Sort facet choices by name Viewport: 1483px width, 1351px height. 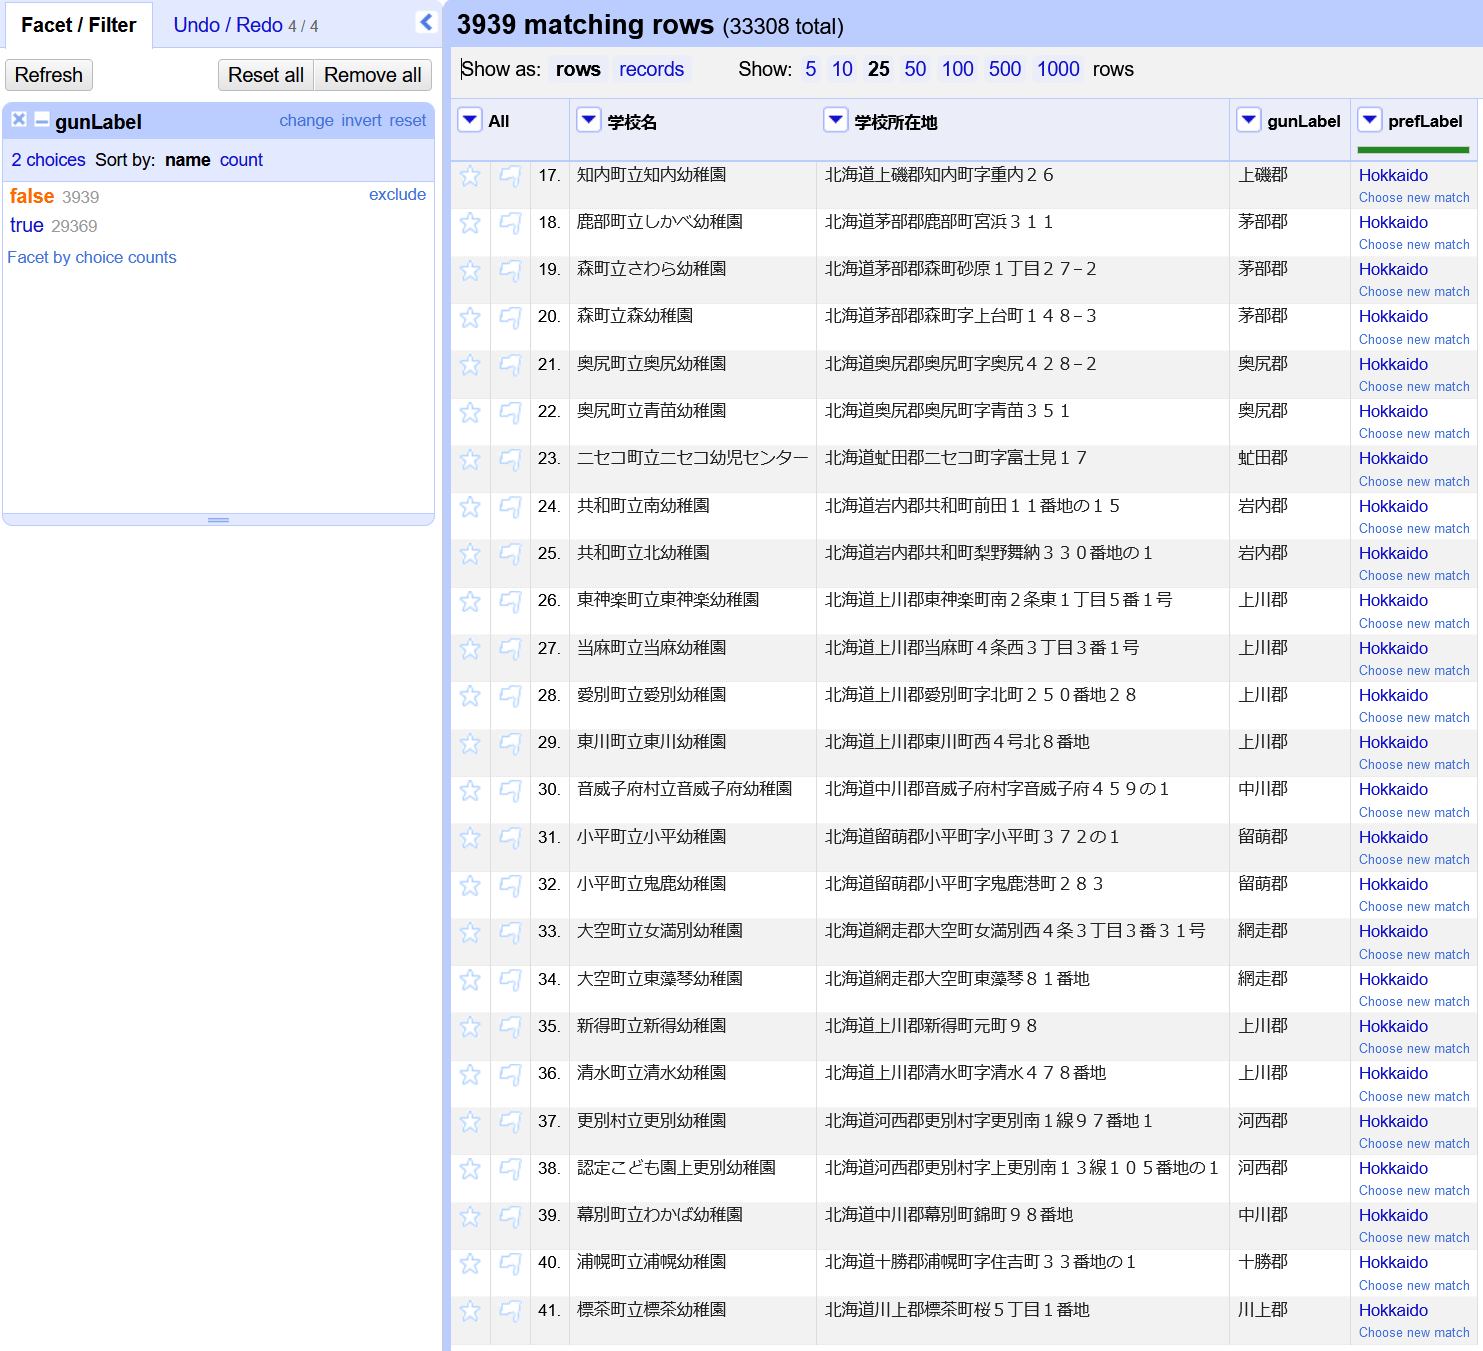click(x=188, y=160)
